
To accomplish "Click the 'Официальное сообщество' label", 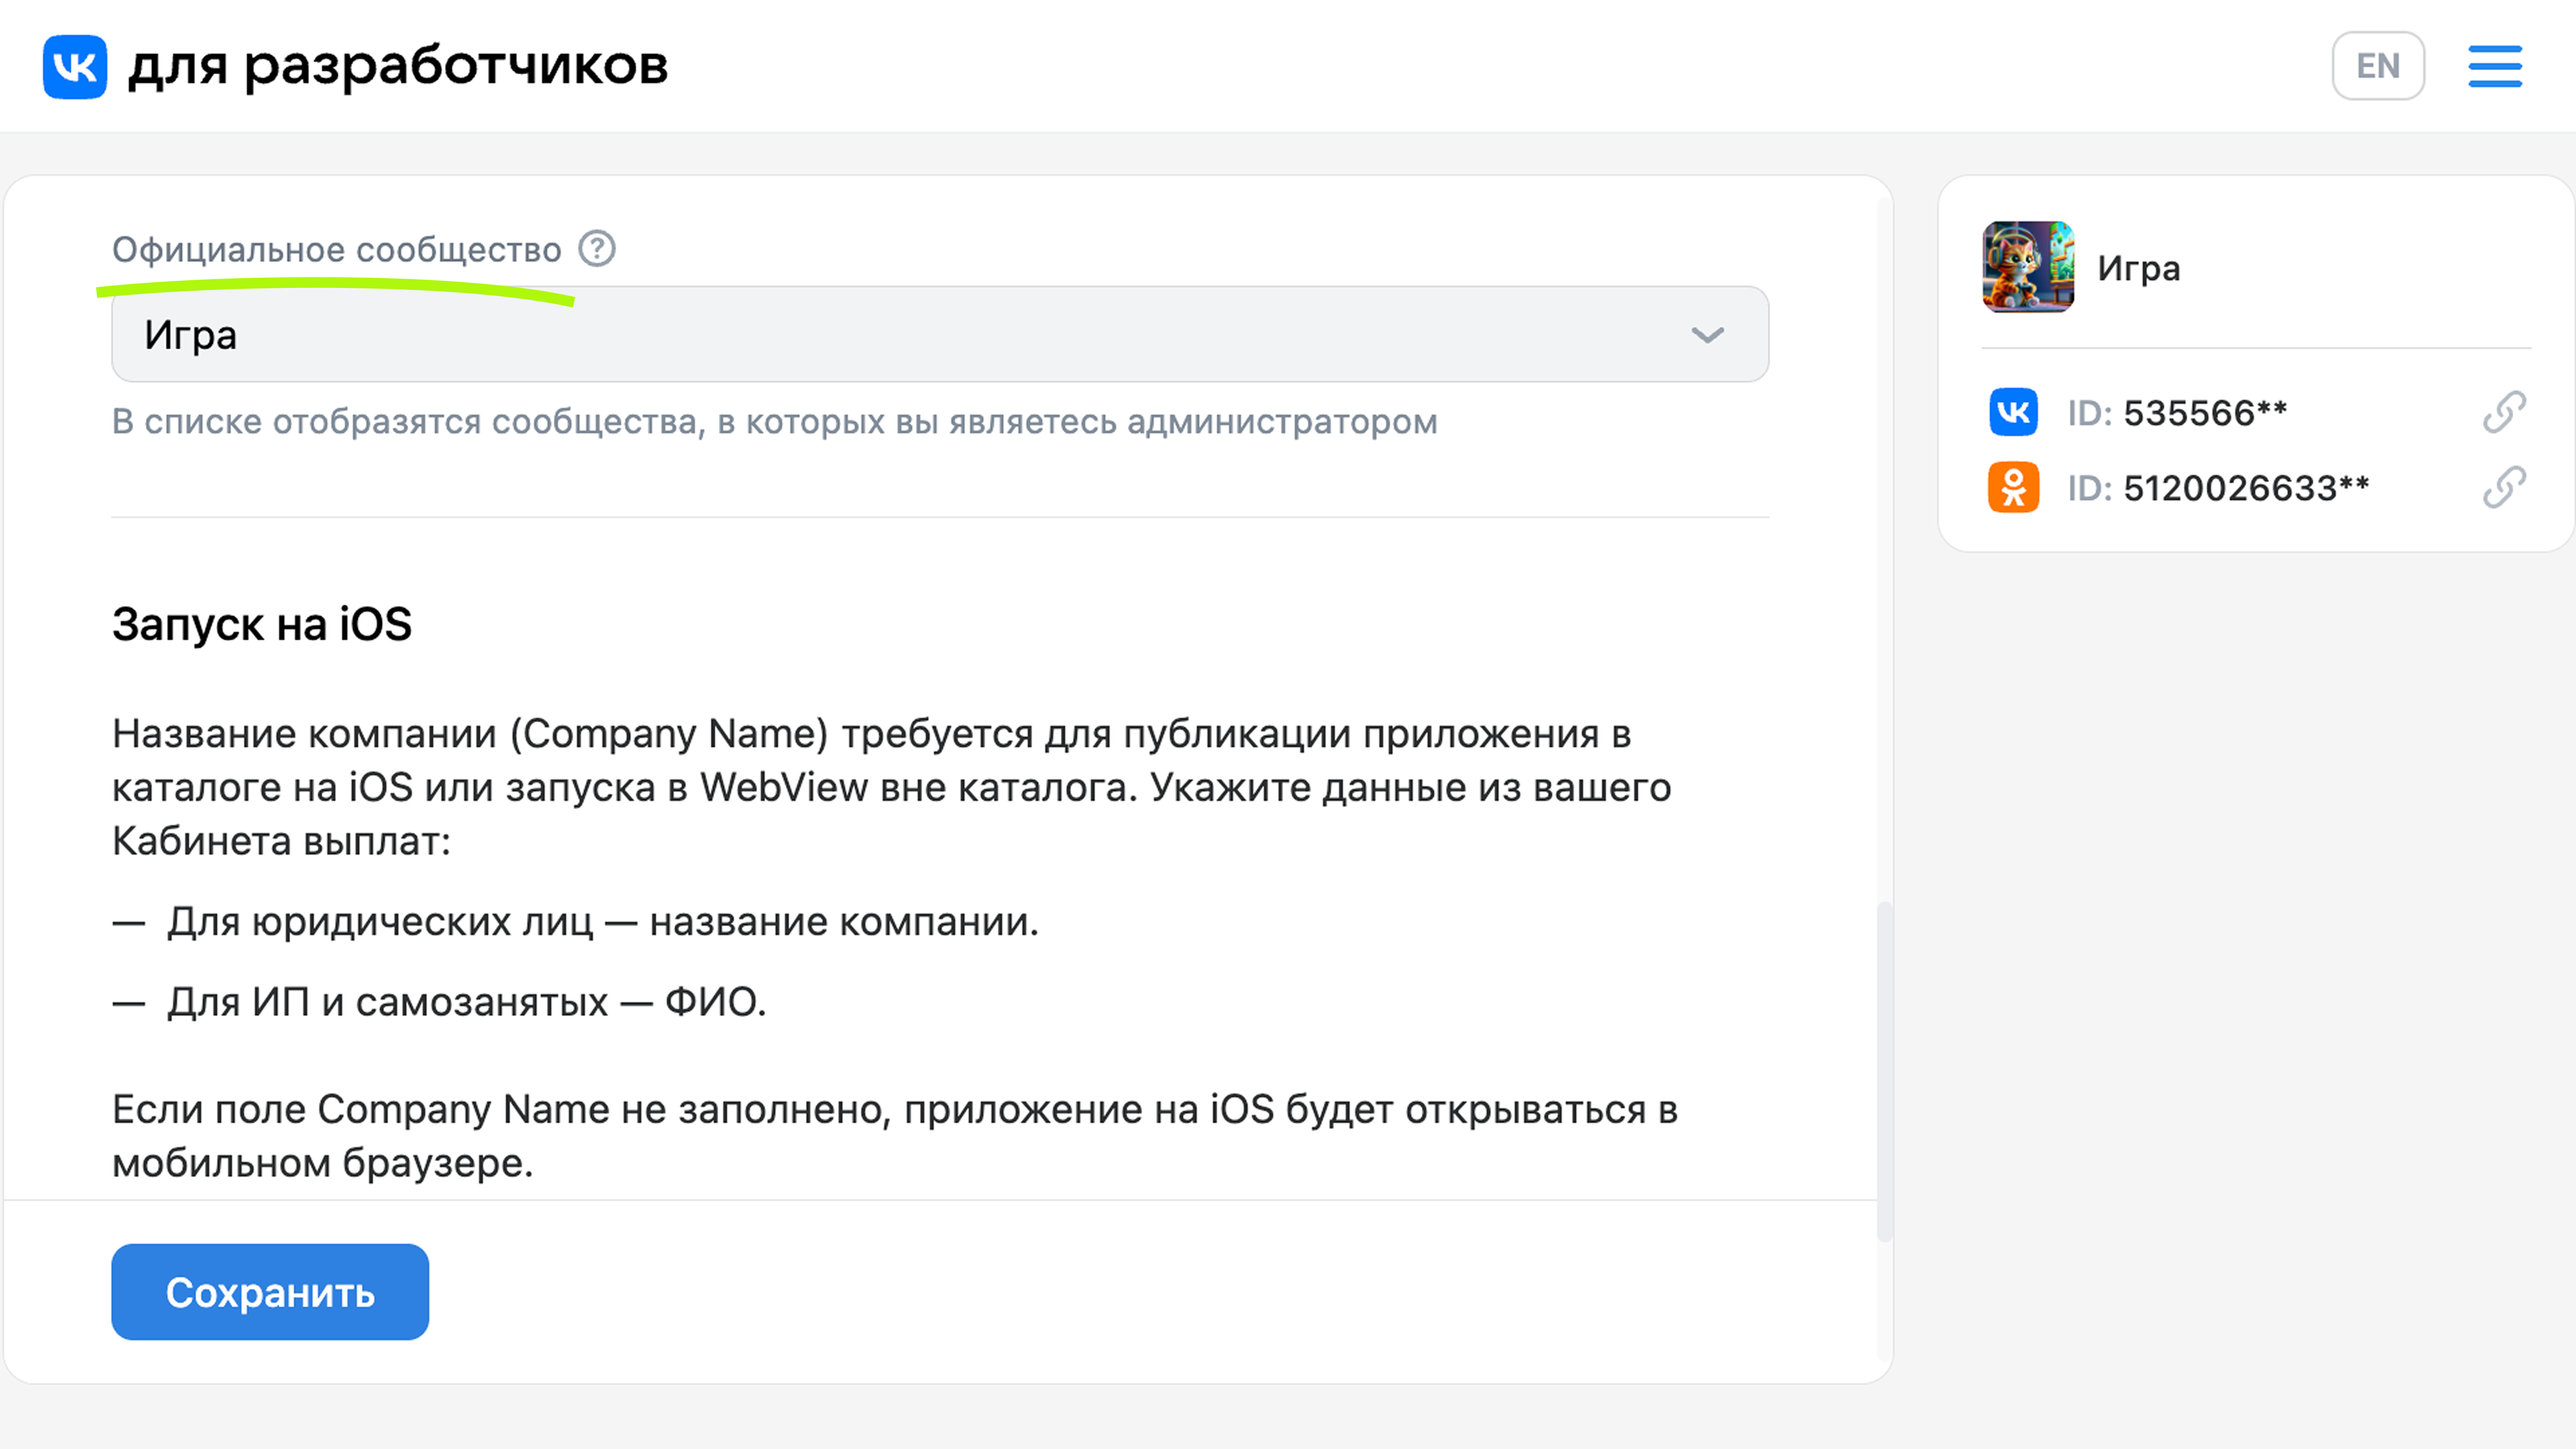I will click(x=337, y=249).
